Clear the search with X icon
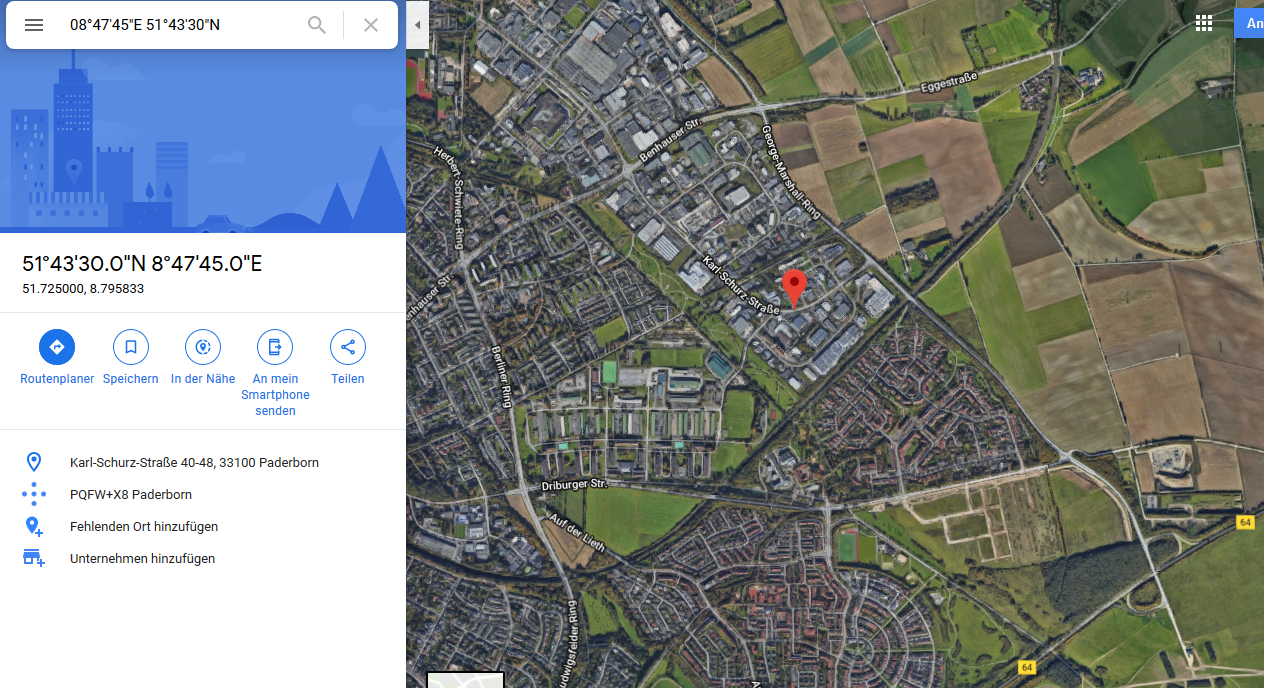 point(371,25)
